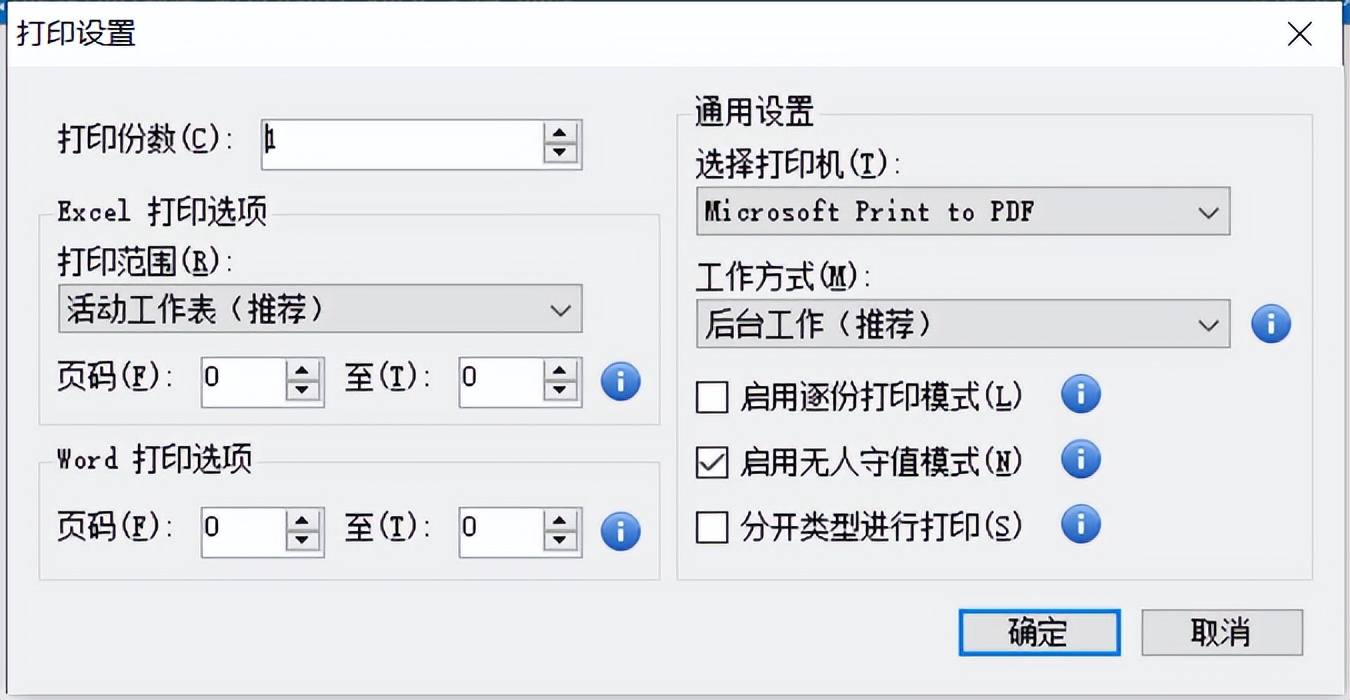1350x700 pixels.
Task: Click the info icon beside Word page range
Action: click(619, 531)
